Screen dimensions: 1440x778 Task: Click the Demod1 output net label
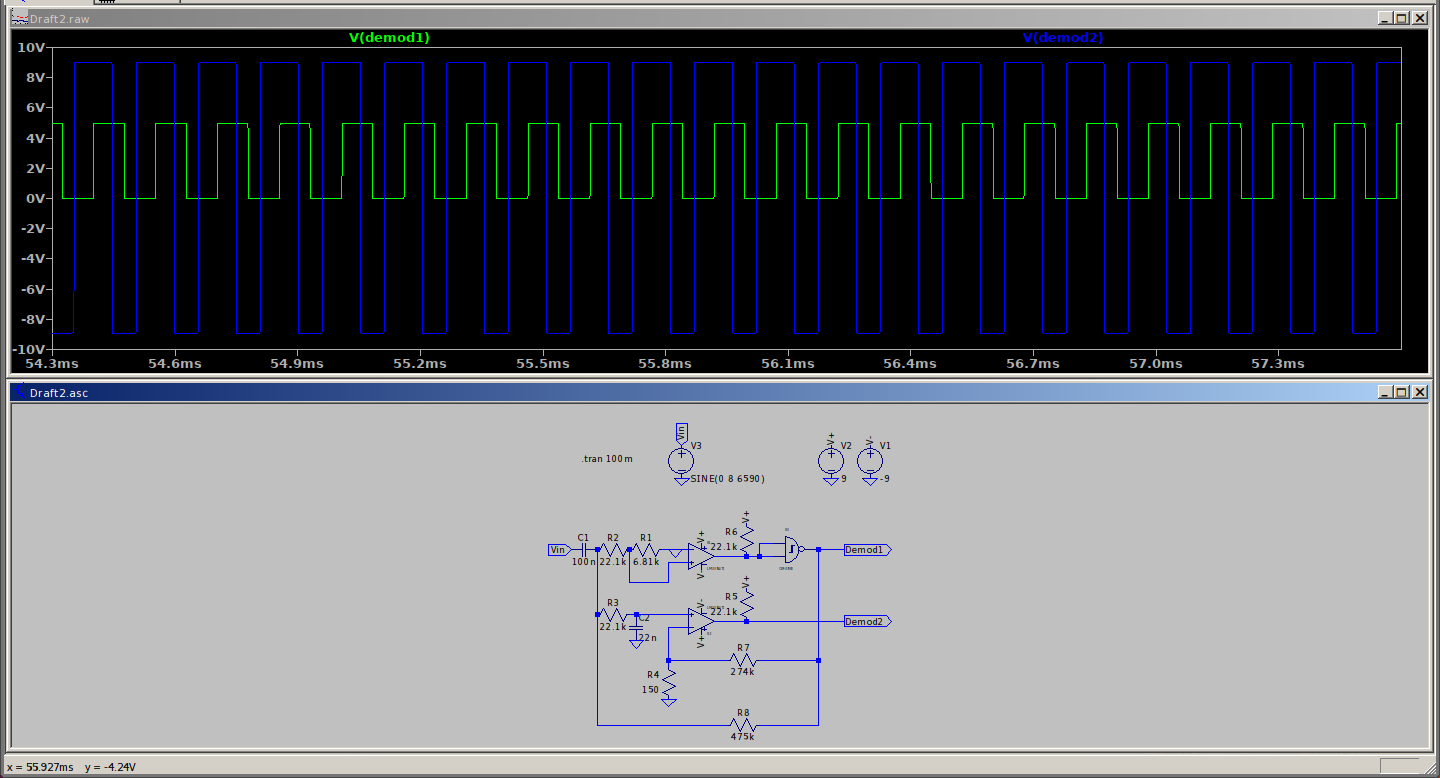(x=866, y=550)
